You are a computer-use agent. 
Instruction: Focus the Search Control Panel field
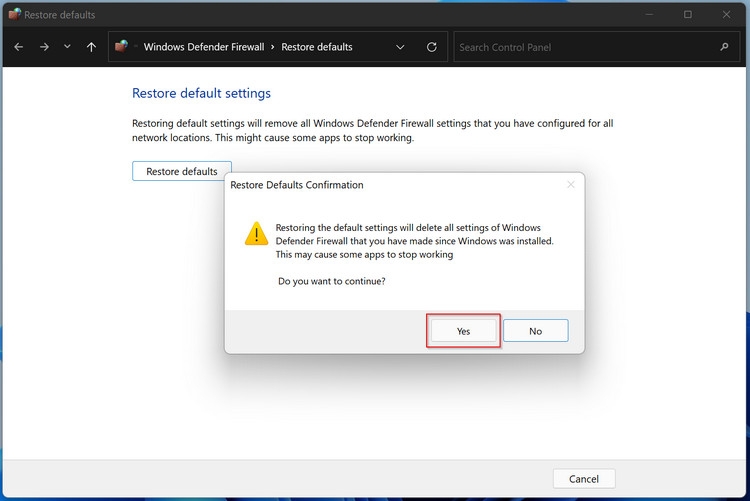pos(595,47)
